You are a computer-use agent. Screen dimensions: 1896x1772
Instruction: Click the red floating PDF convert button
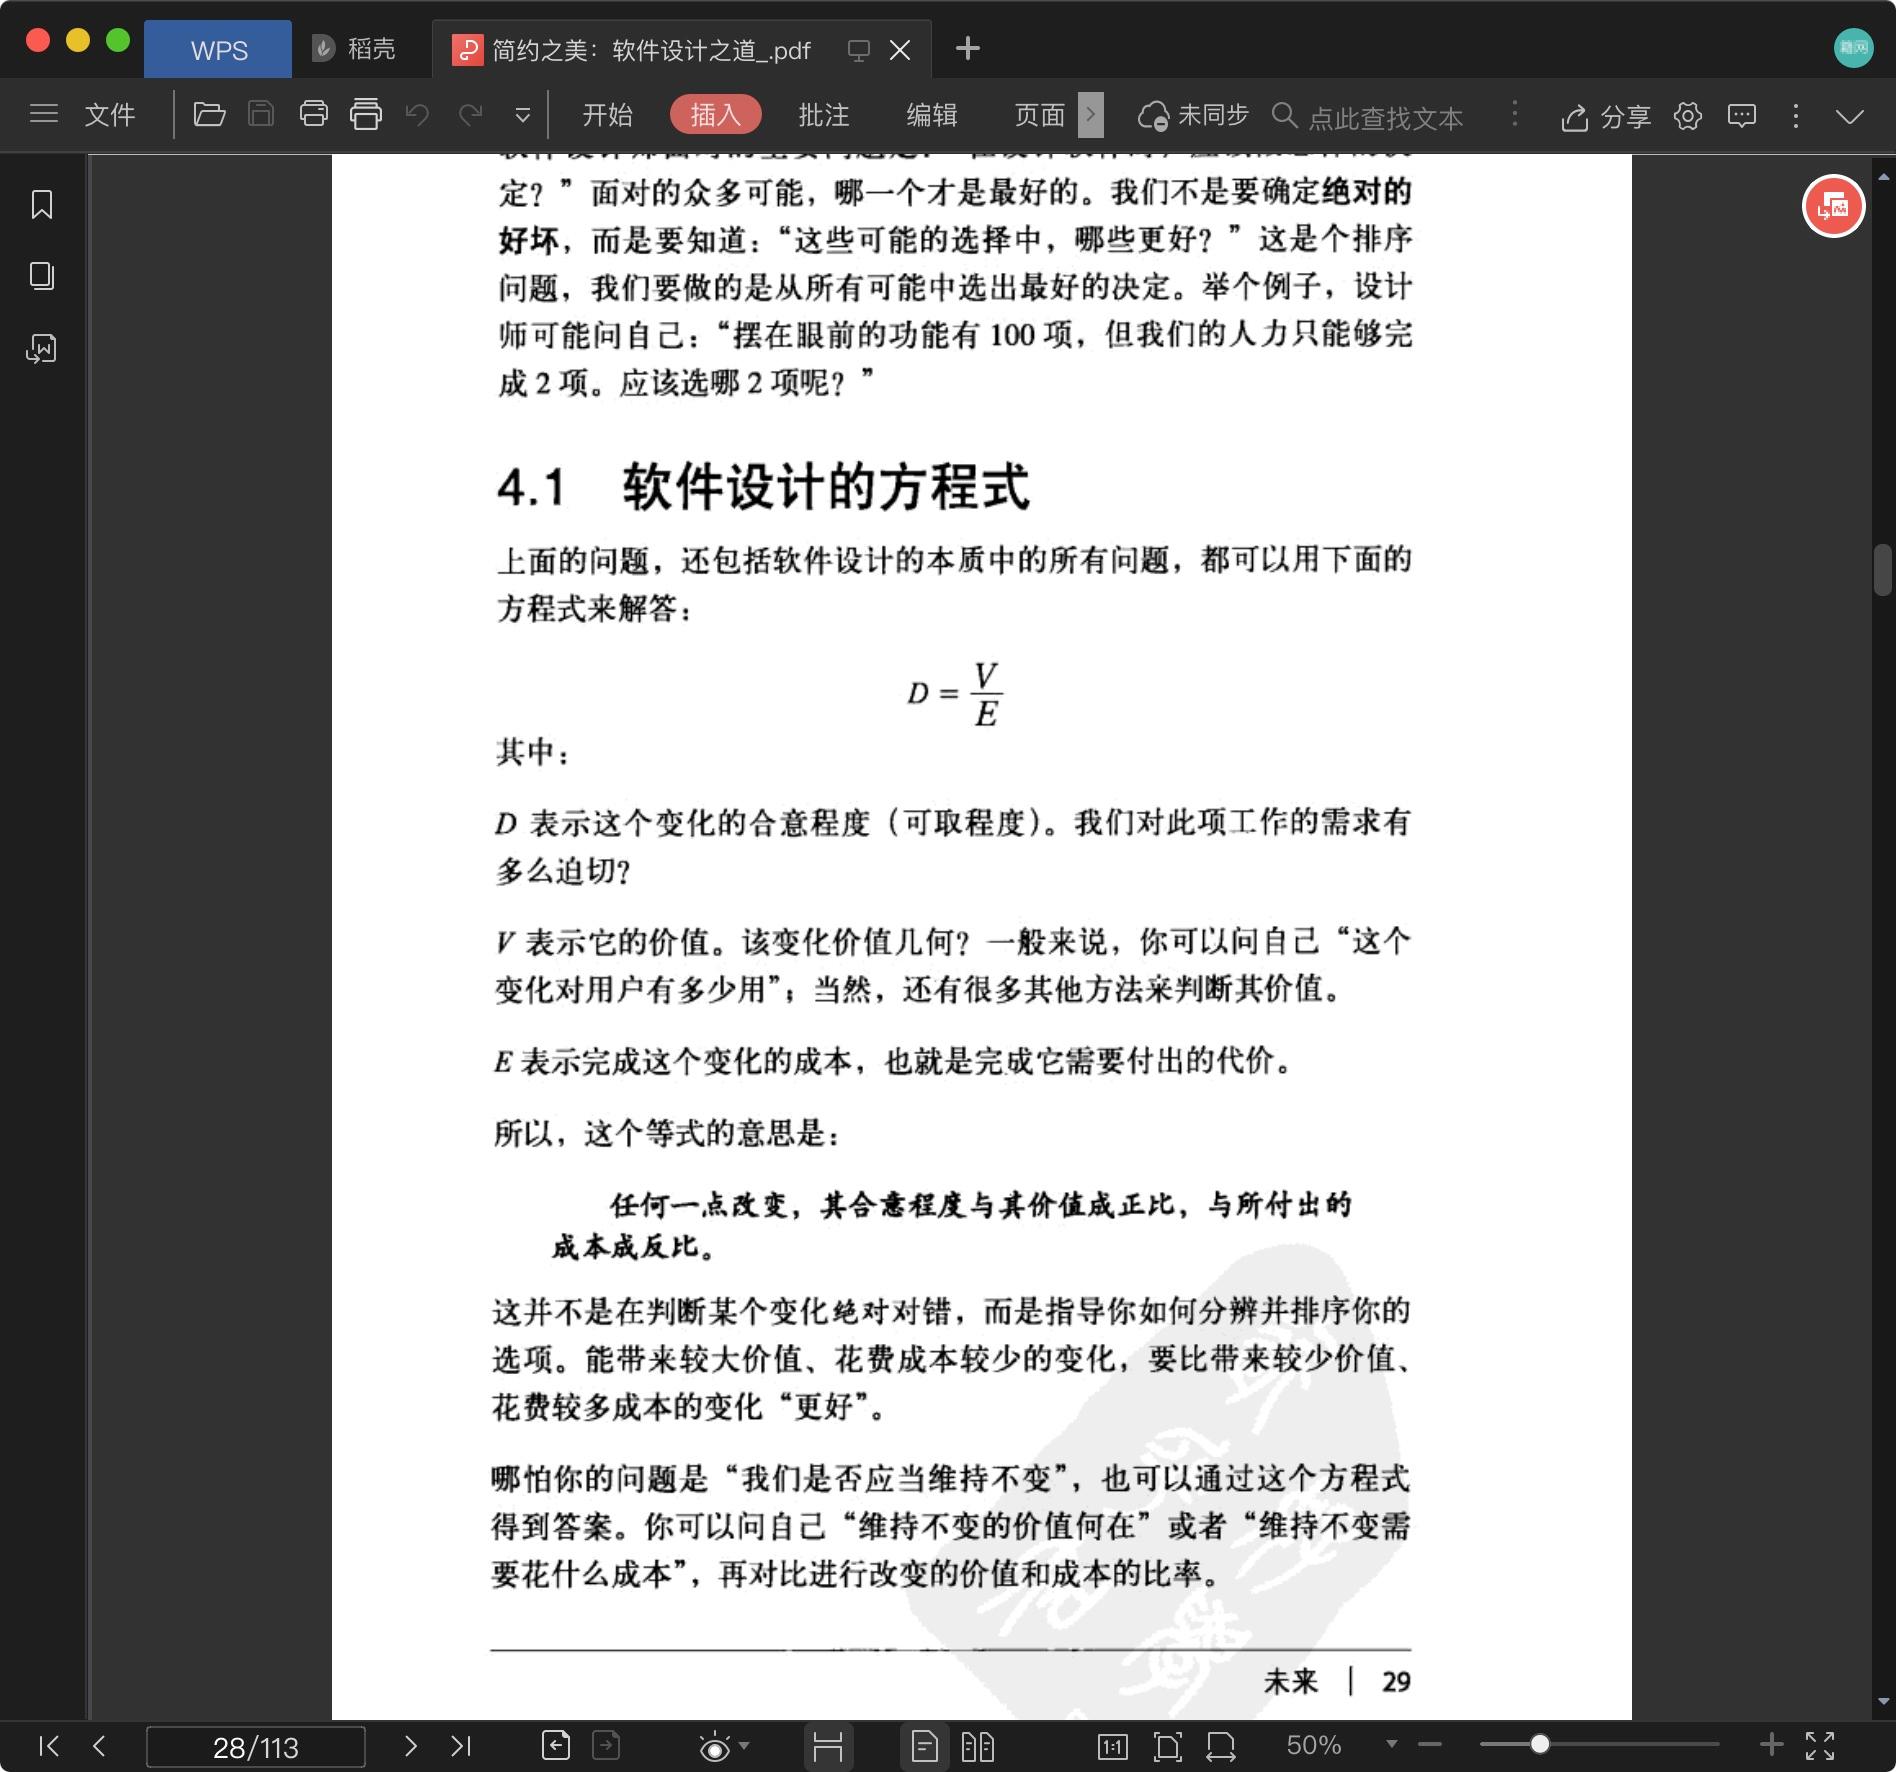point(1833,206)
